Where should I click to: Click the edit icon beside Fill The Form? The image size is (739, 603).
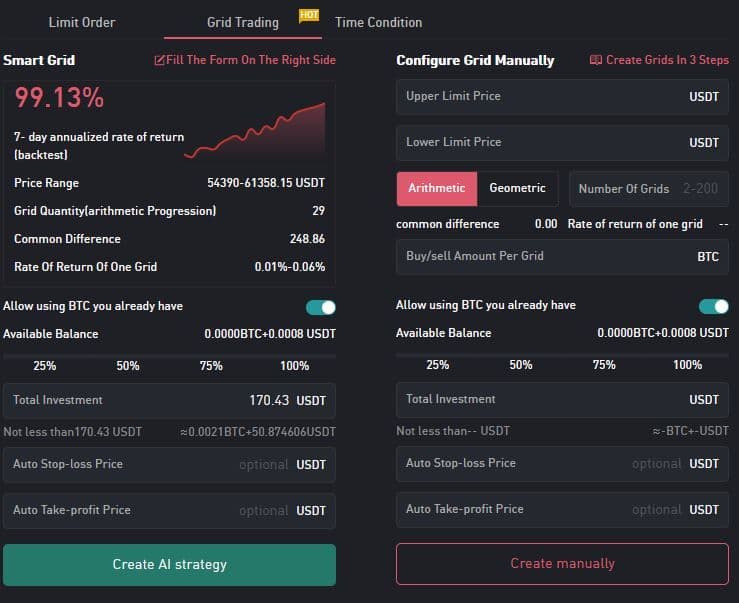[160, 60]
